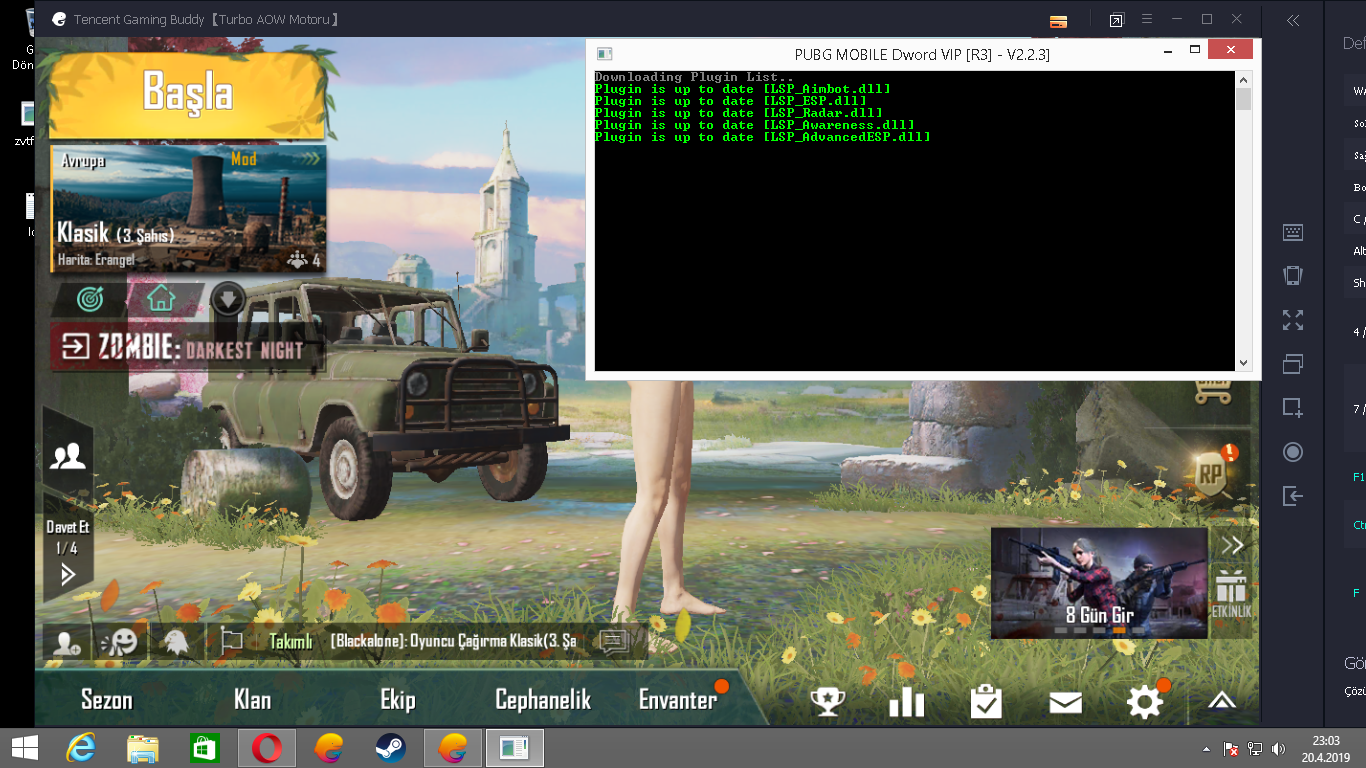1366x768 pixels.
Task: Open the Cephanelik tab
Action: coord(543,700)
